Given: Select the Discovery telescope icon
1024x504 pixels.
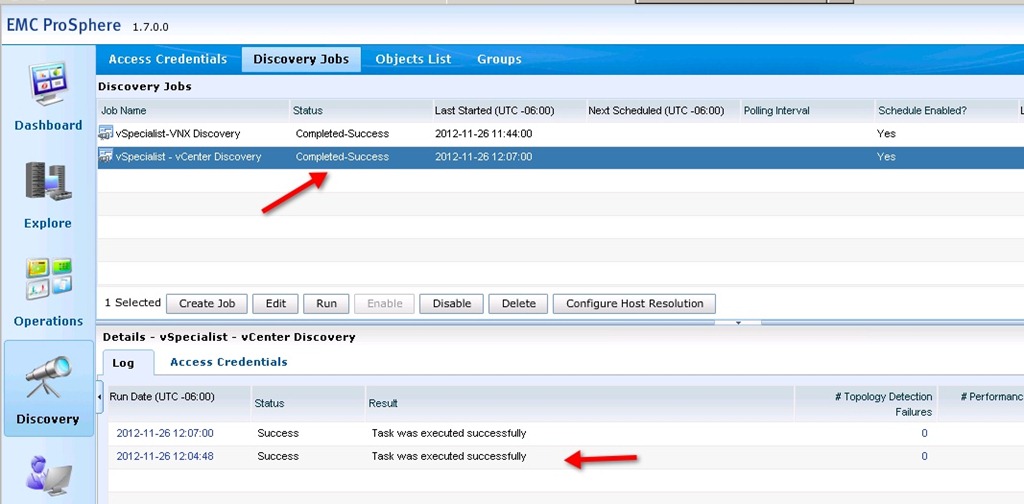Looking at the screenshot, I should point(47,380).
